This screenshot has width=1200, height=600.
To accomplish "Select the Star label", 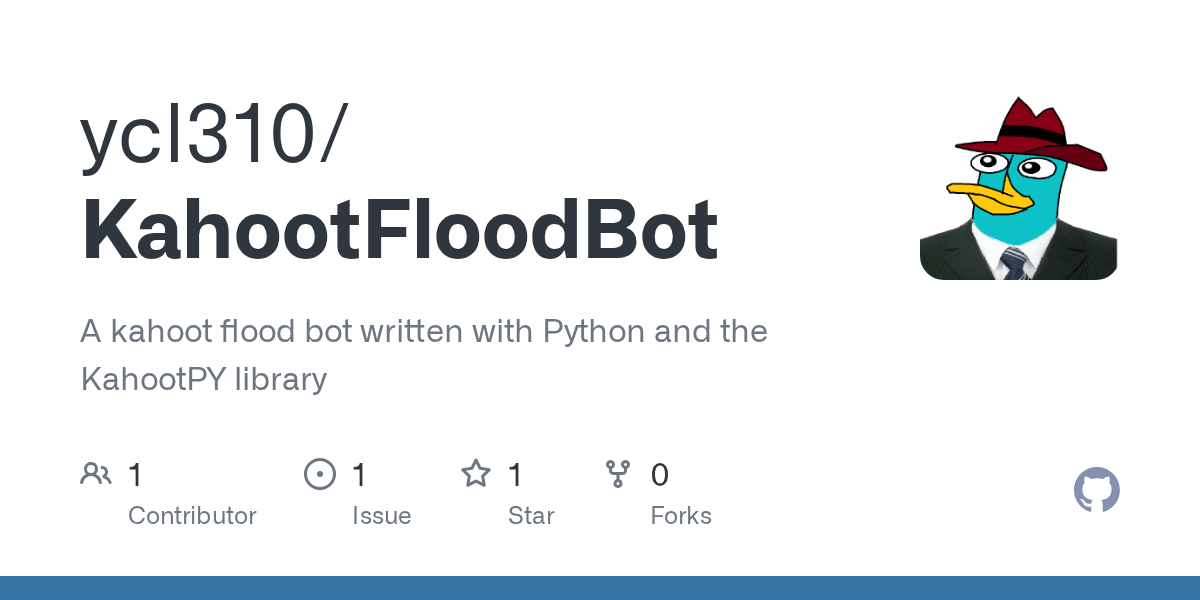I will 531,516.
